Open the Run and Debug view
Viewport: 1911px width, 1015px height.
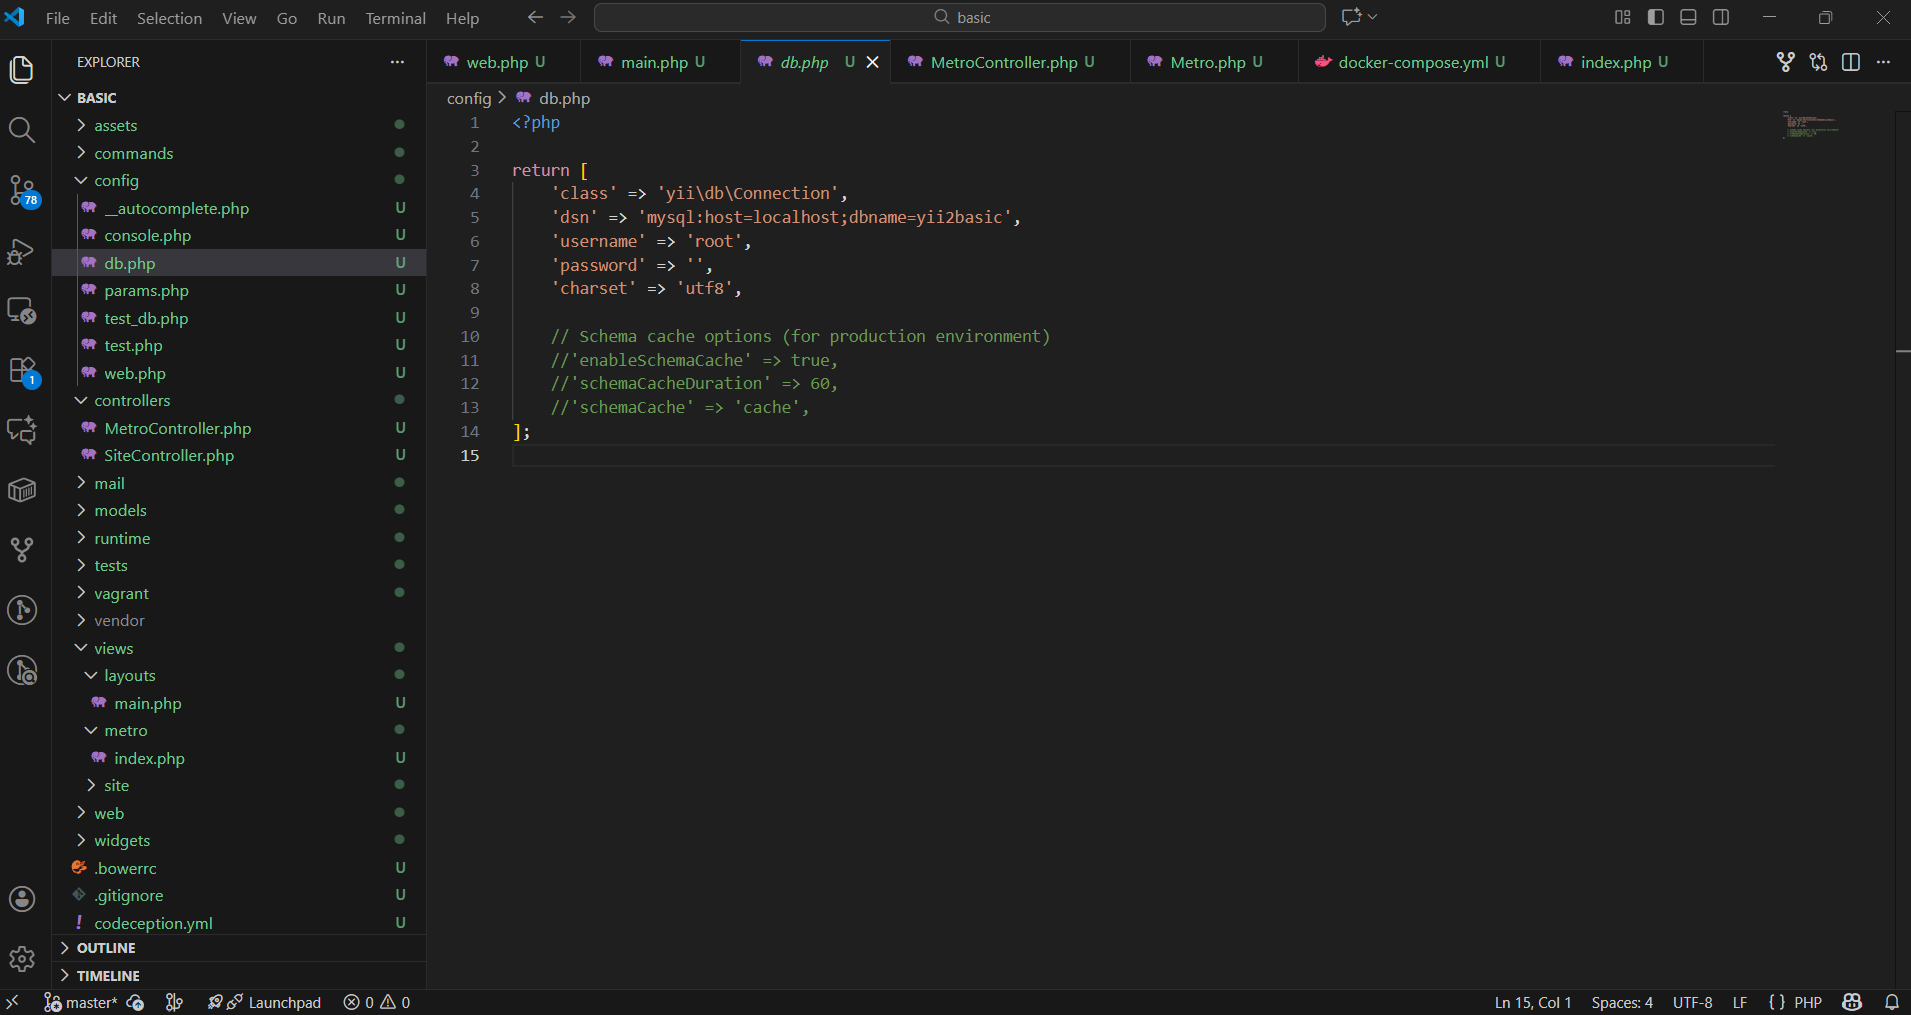[x=22, y=251]
